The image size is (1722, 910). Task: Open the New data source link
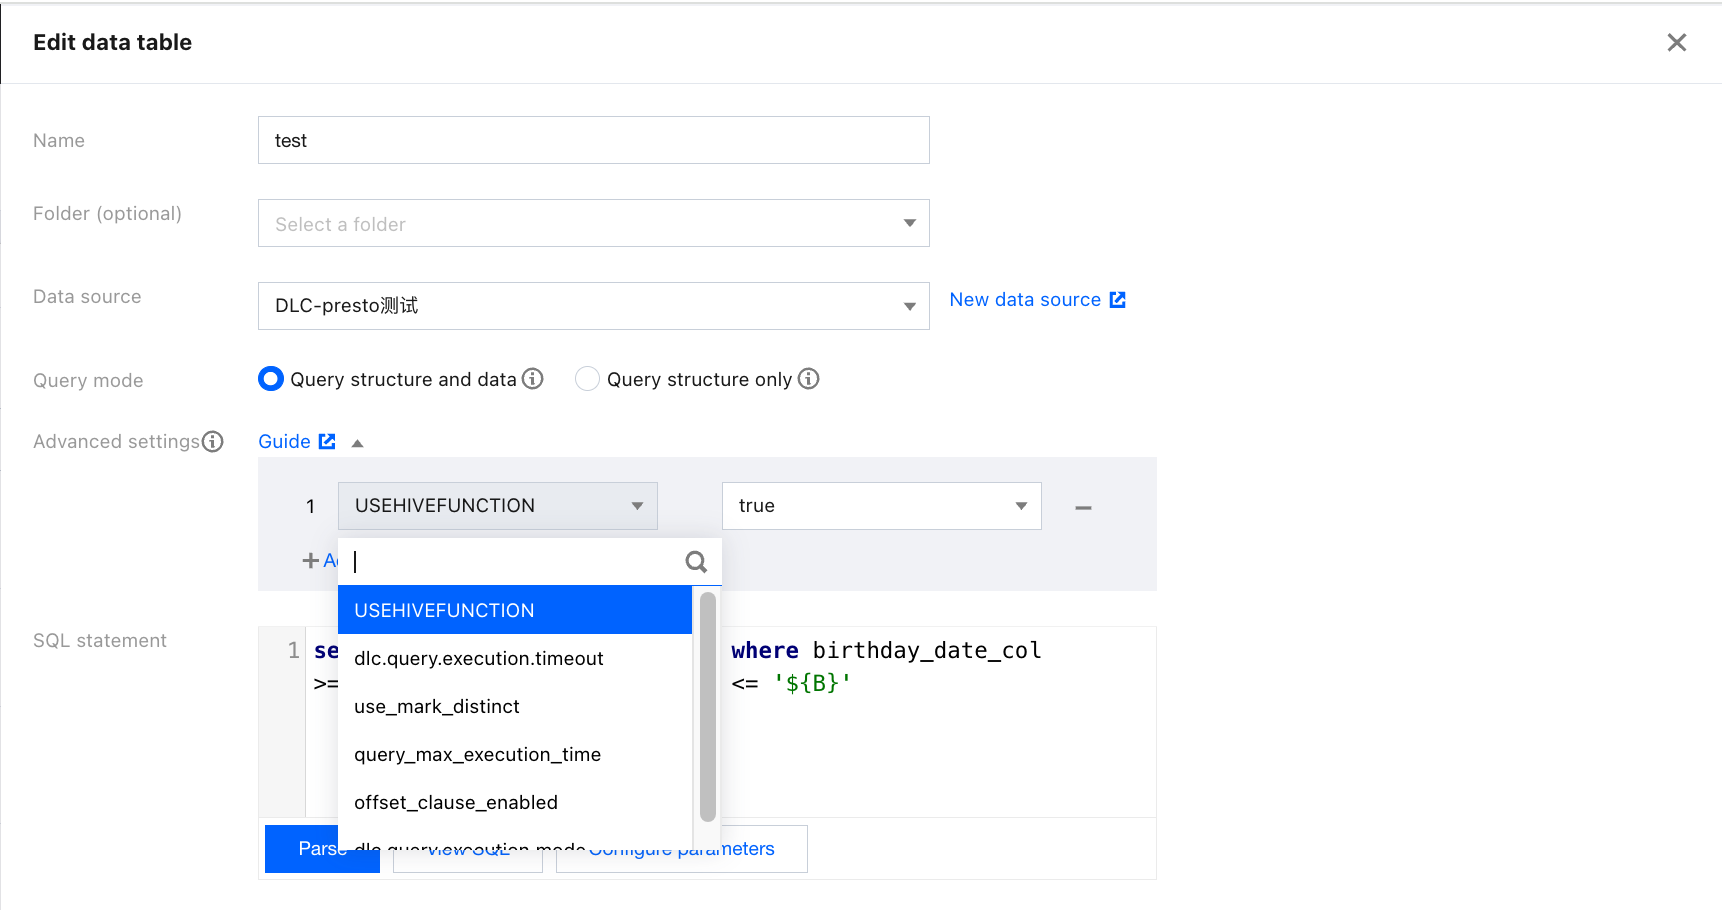1024,300
